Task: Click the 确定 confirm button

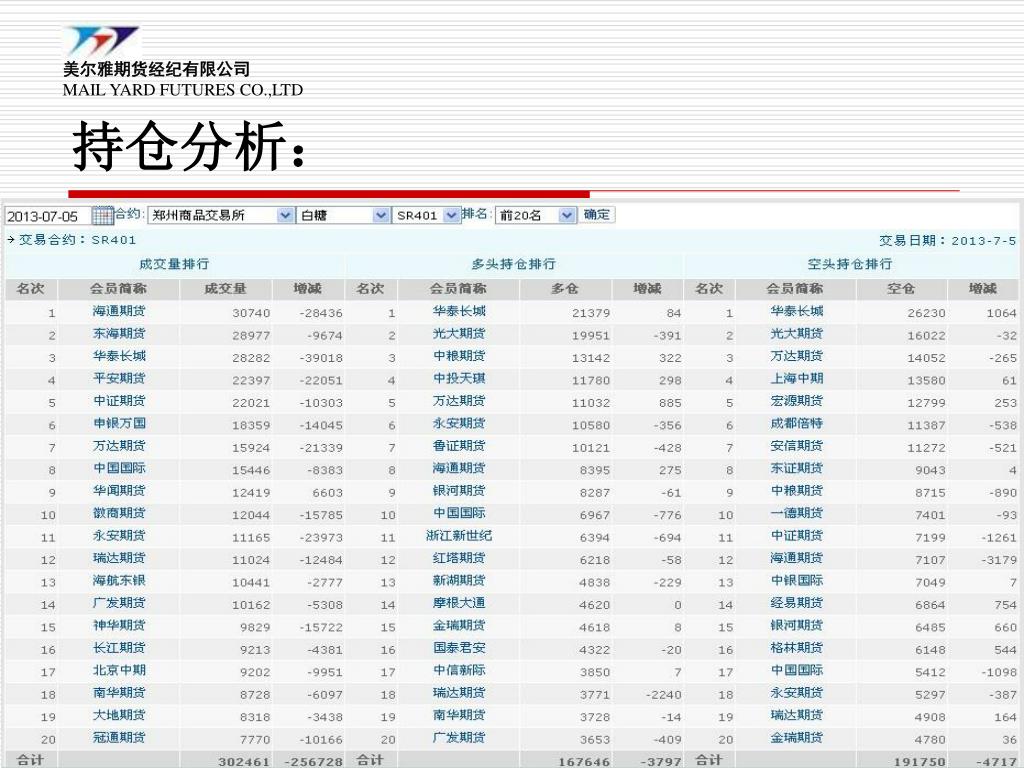Action: 596,214
